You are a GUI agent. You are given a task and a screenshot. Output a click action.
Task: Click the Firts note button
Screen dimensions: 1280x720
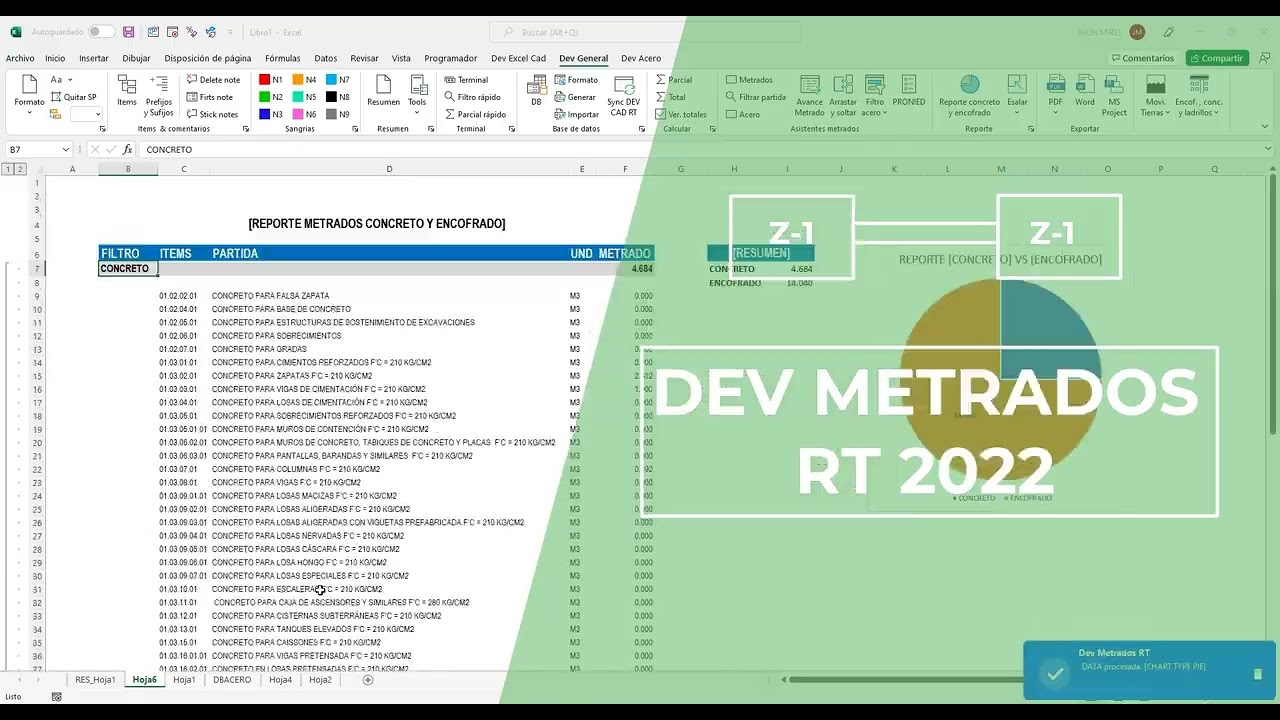click(x=210, y=97)
